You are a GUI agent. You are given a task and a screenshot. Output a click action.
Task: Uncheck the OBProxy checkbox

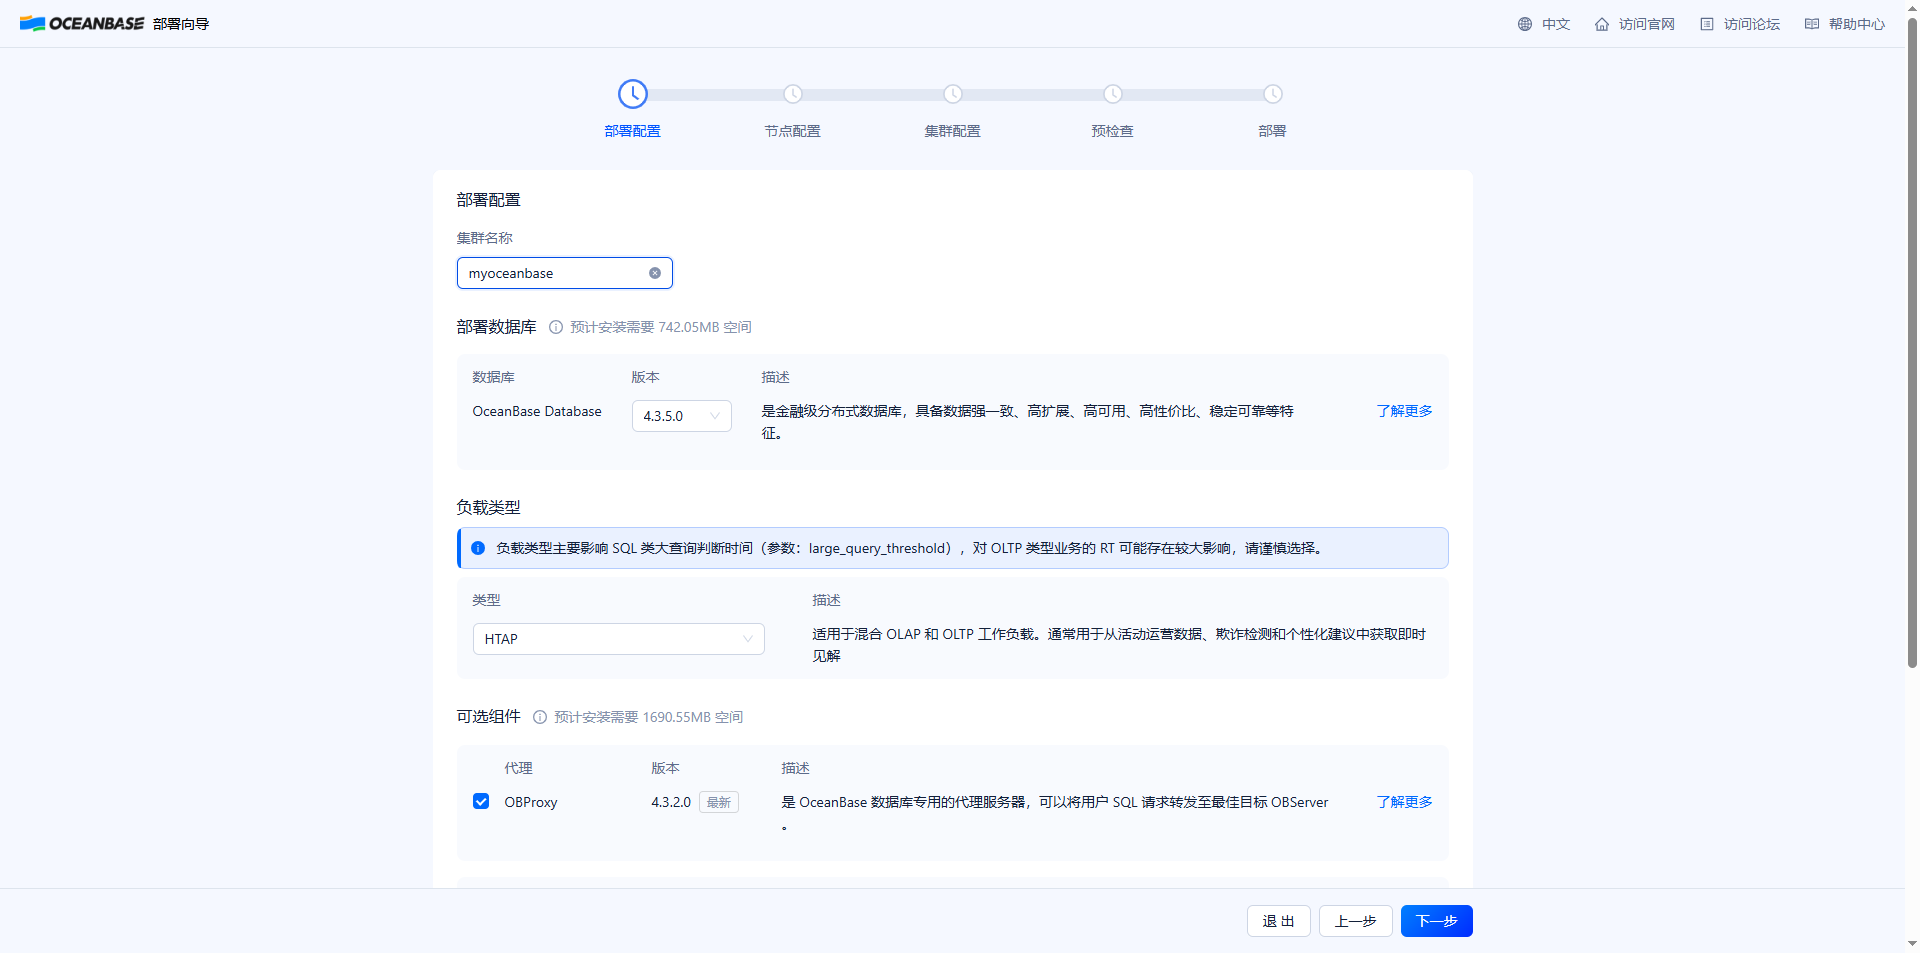coord(481,801)
